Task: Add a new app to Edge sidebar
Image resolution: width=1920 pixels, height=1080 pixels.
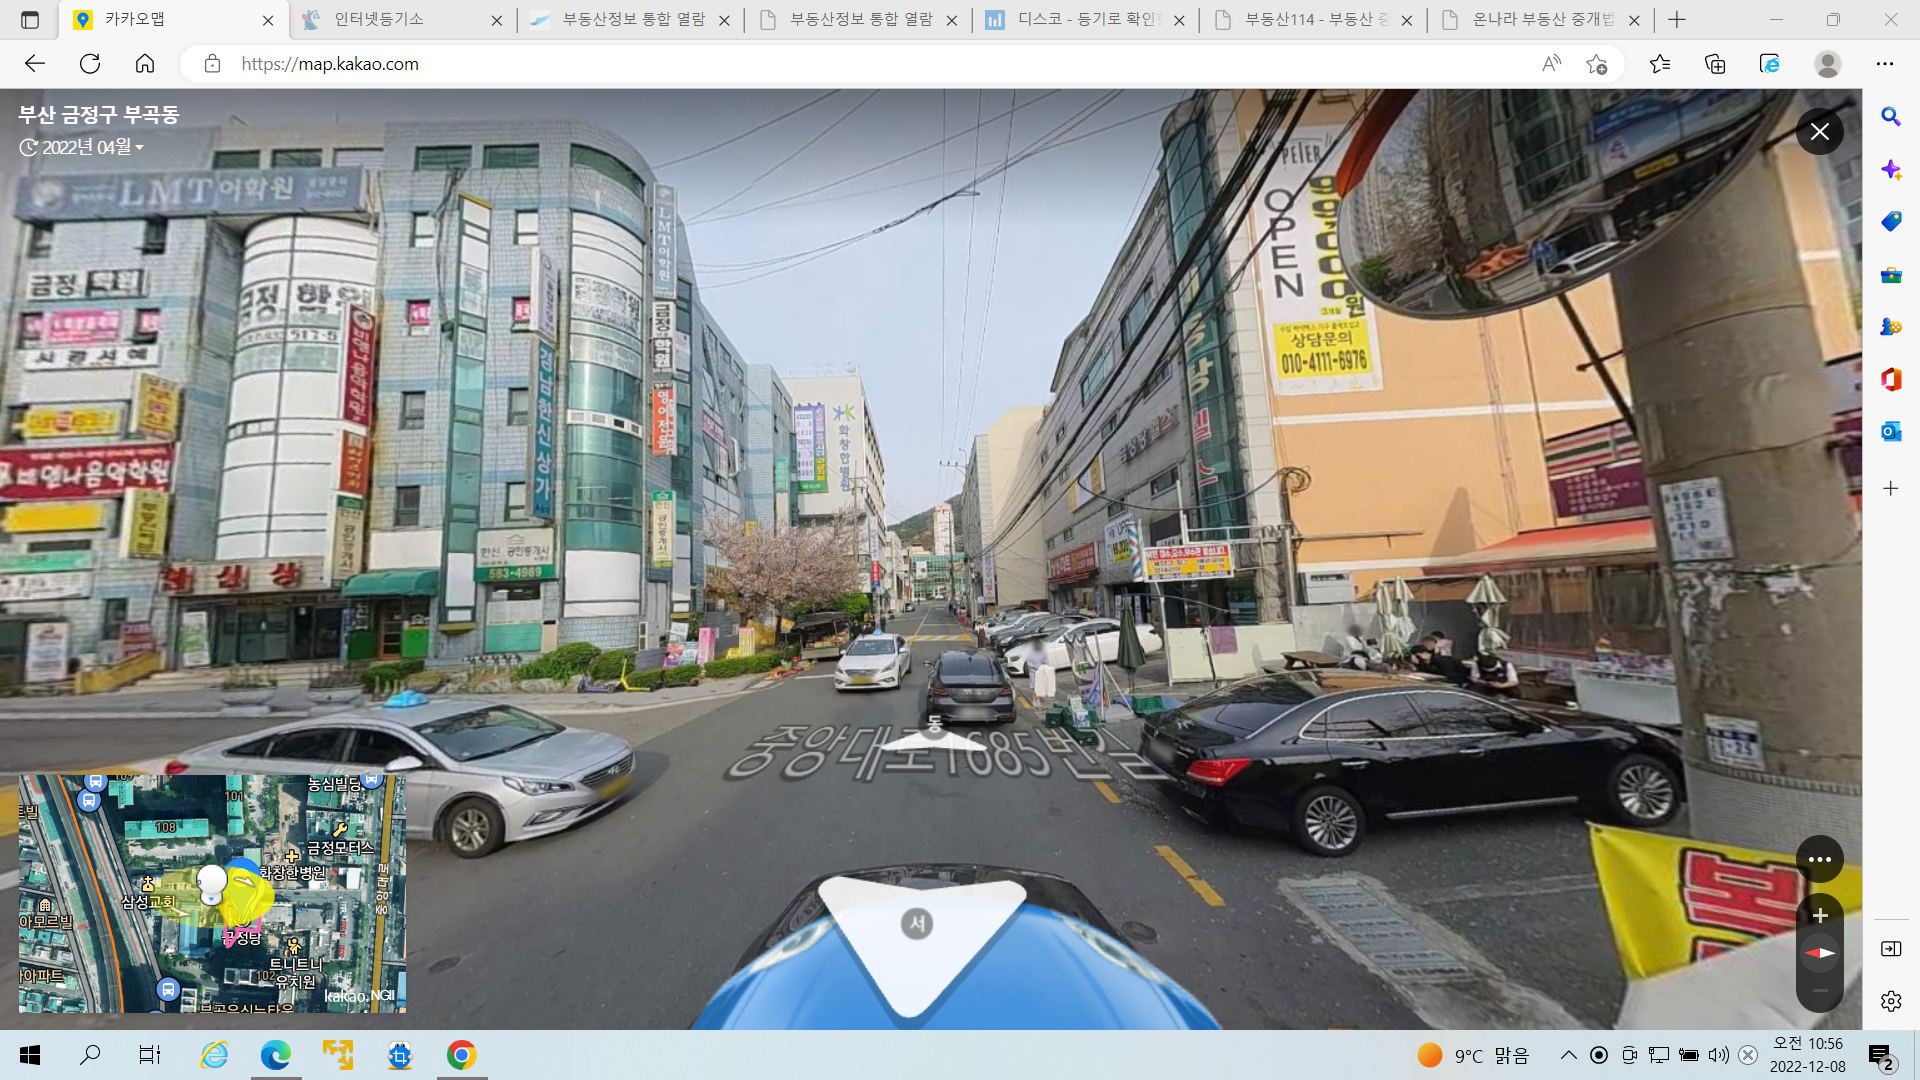Action: (1890, 489)
